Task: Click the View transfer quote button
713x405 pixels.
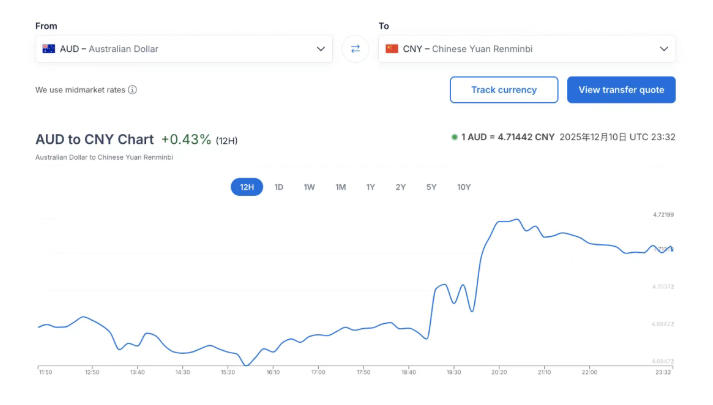Action: point(621,90)
